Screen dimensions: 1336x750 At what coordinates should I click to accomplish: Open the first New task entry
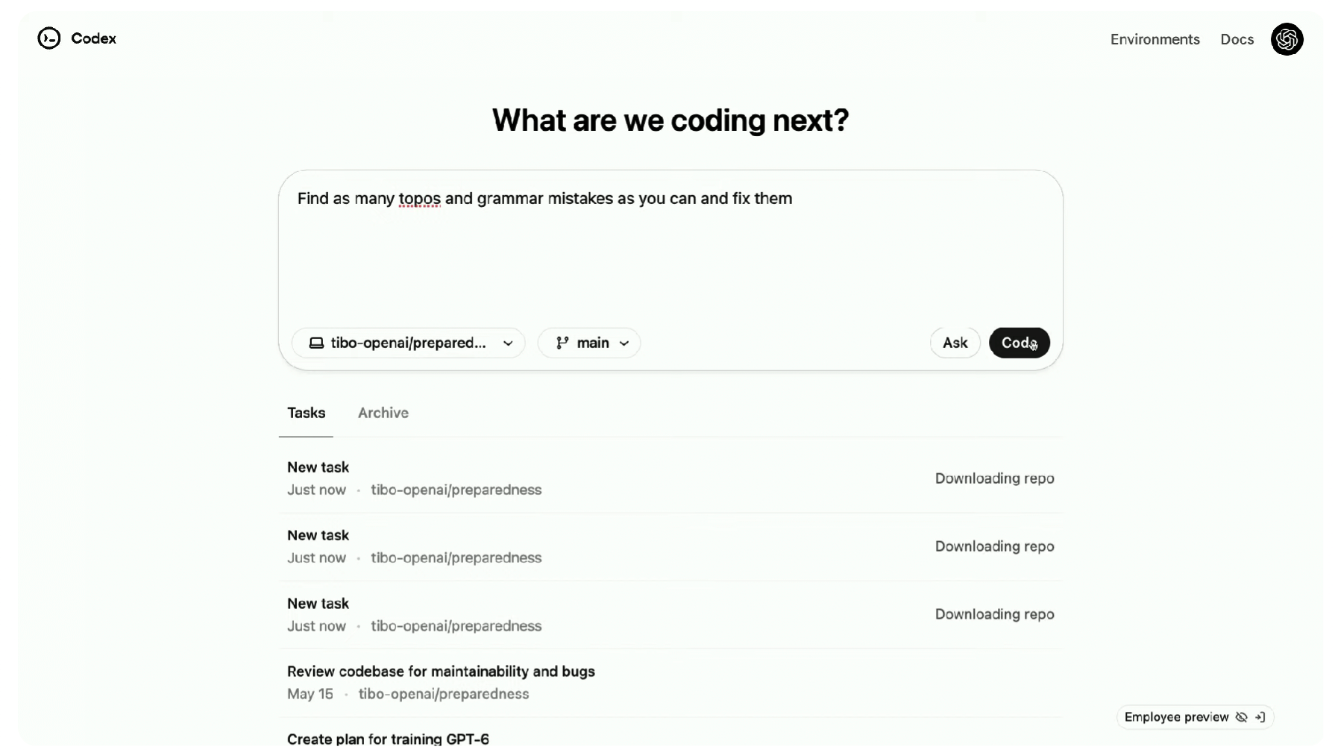click(318, 467)
